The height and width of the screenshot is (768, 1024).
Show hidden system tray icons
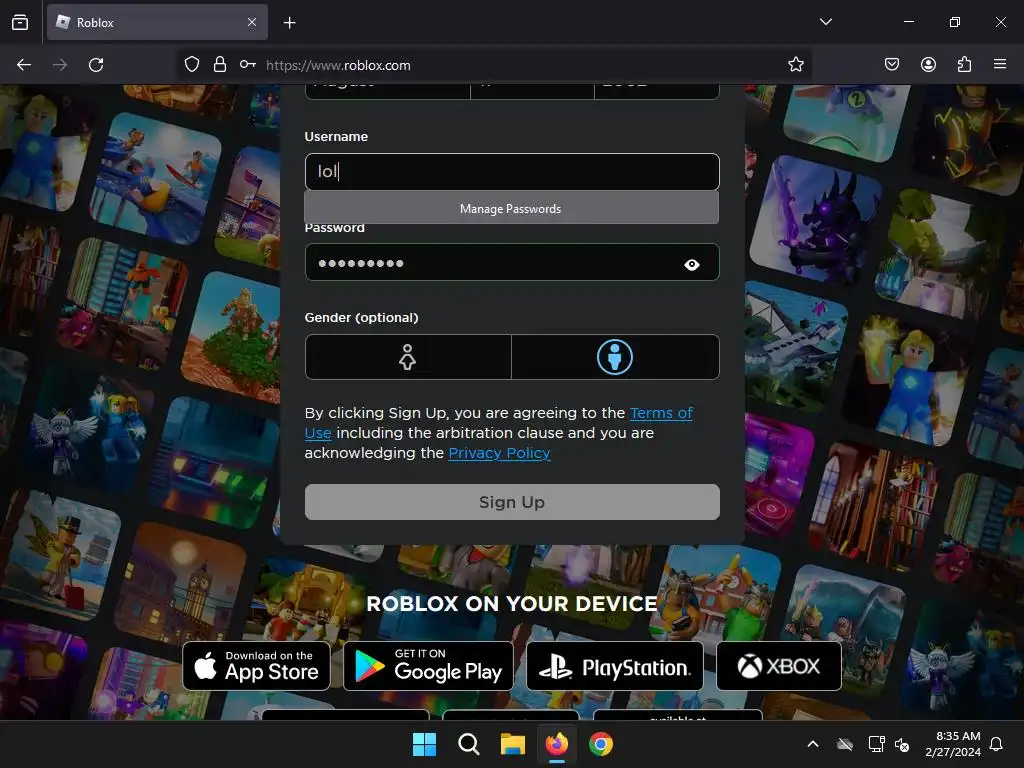[x=813, y=744]
